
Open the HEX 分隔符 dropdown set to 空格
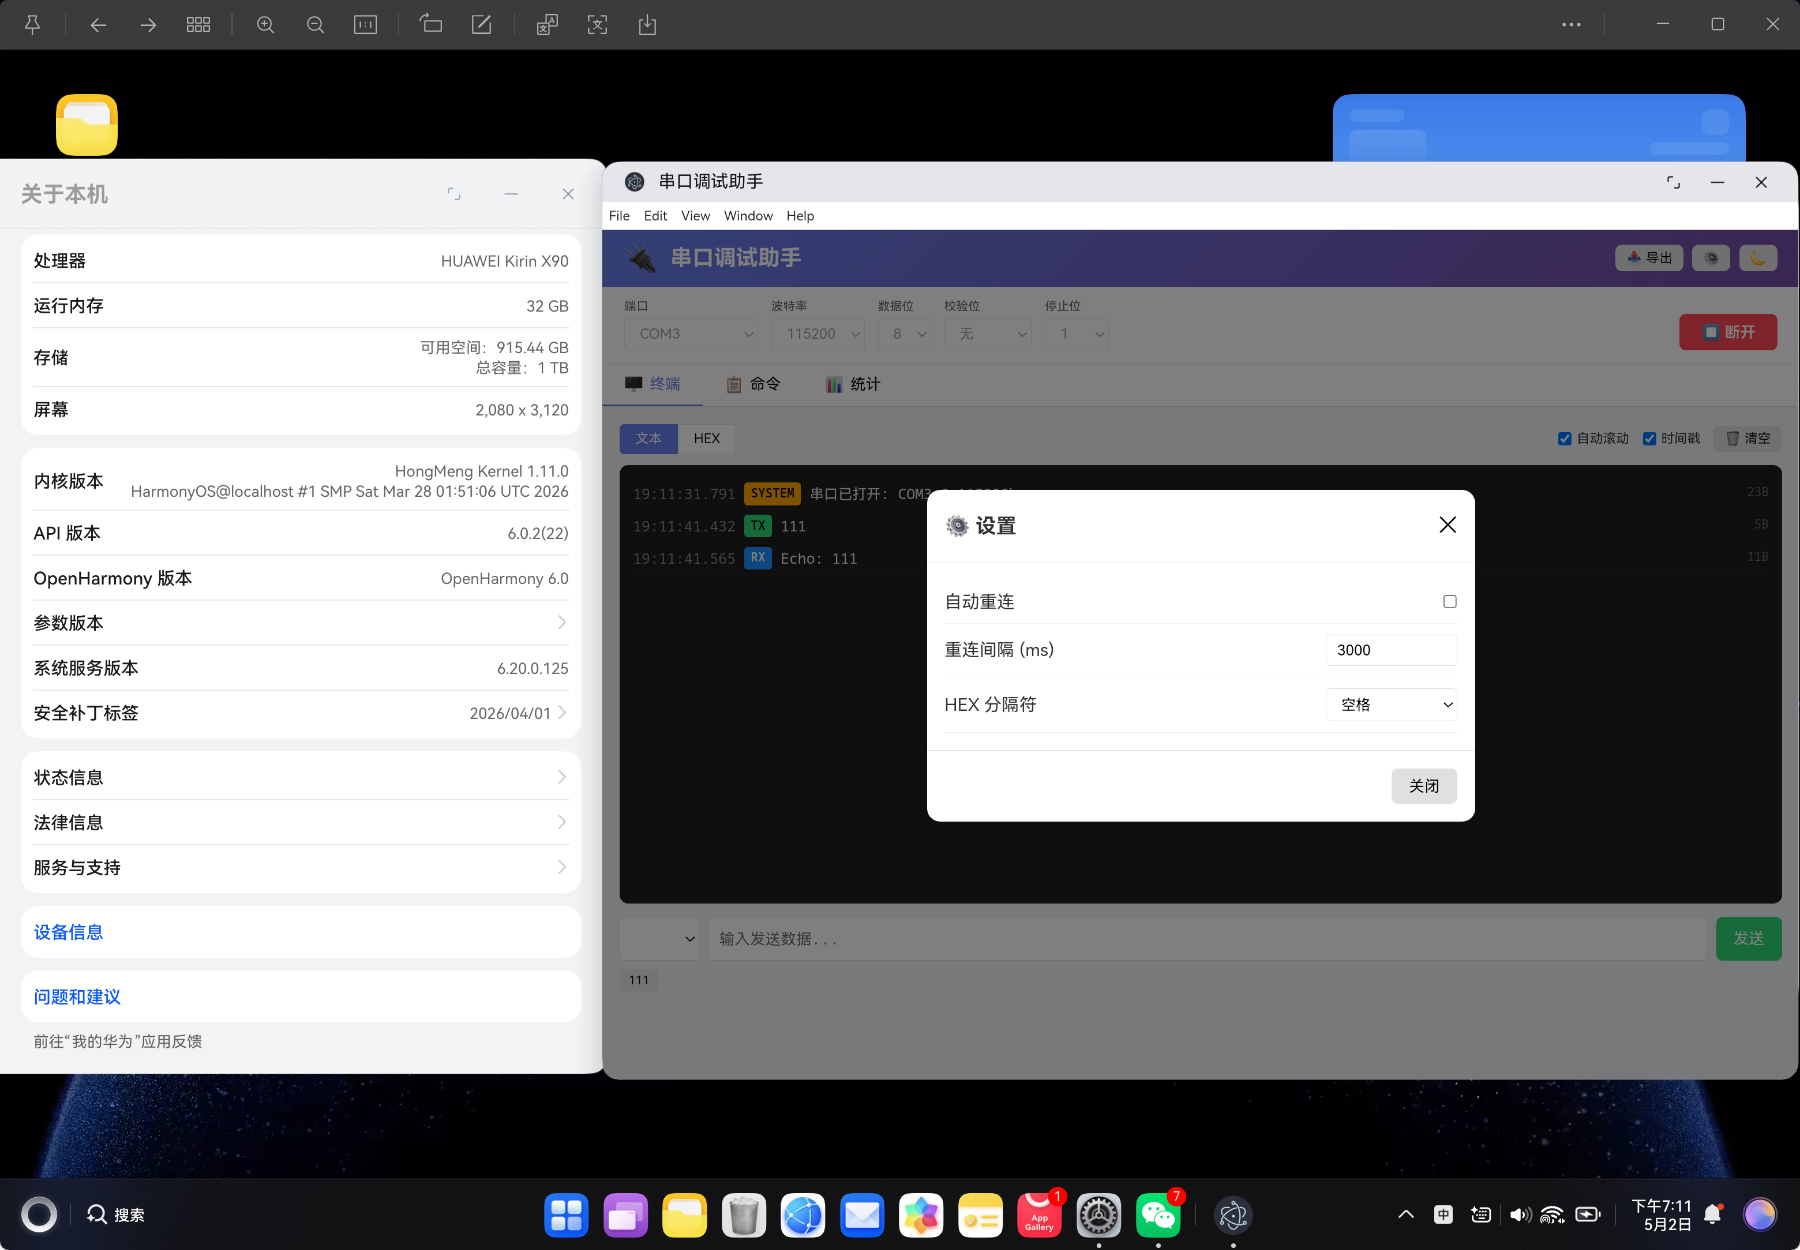1391,705
